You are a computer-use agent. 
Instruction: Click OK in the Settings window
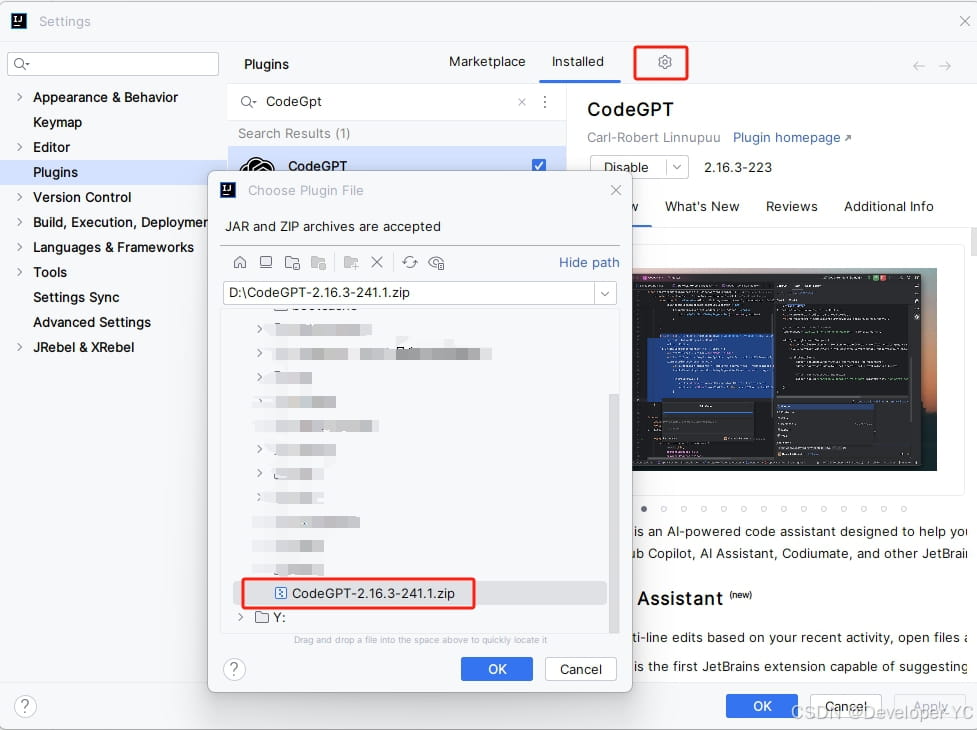click(762, 706)
